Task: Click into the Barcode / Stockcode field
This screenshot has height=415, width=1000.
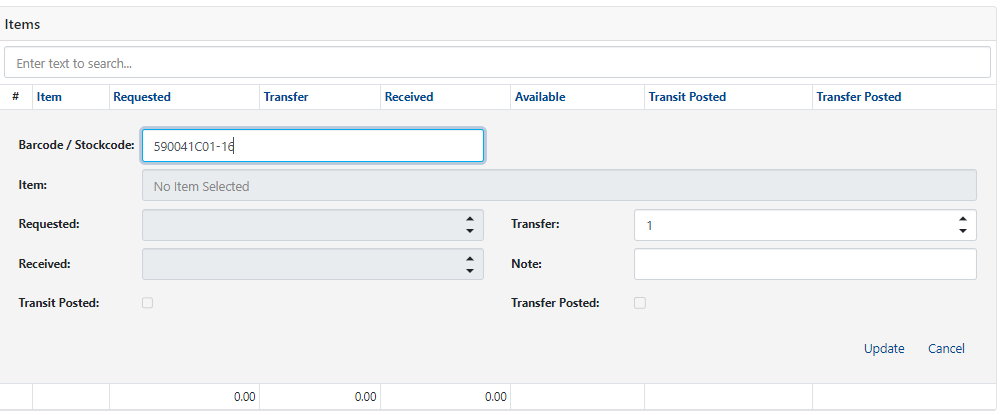Action: [313, 146]
